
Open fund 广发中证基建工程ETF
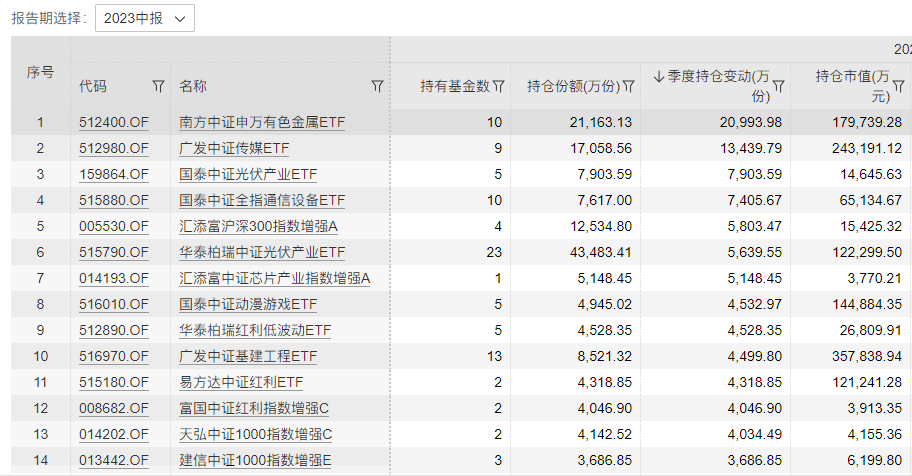tap(248, 356)
